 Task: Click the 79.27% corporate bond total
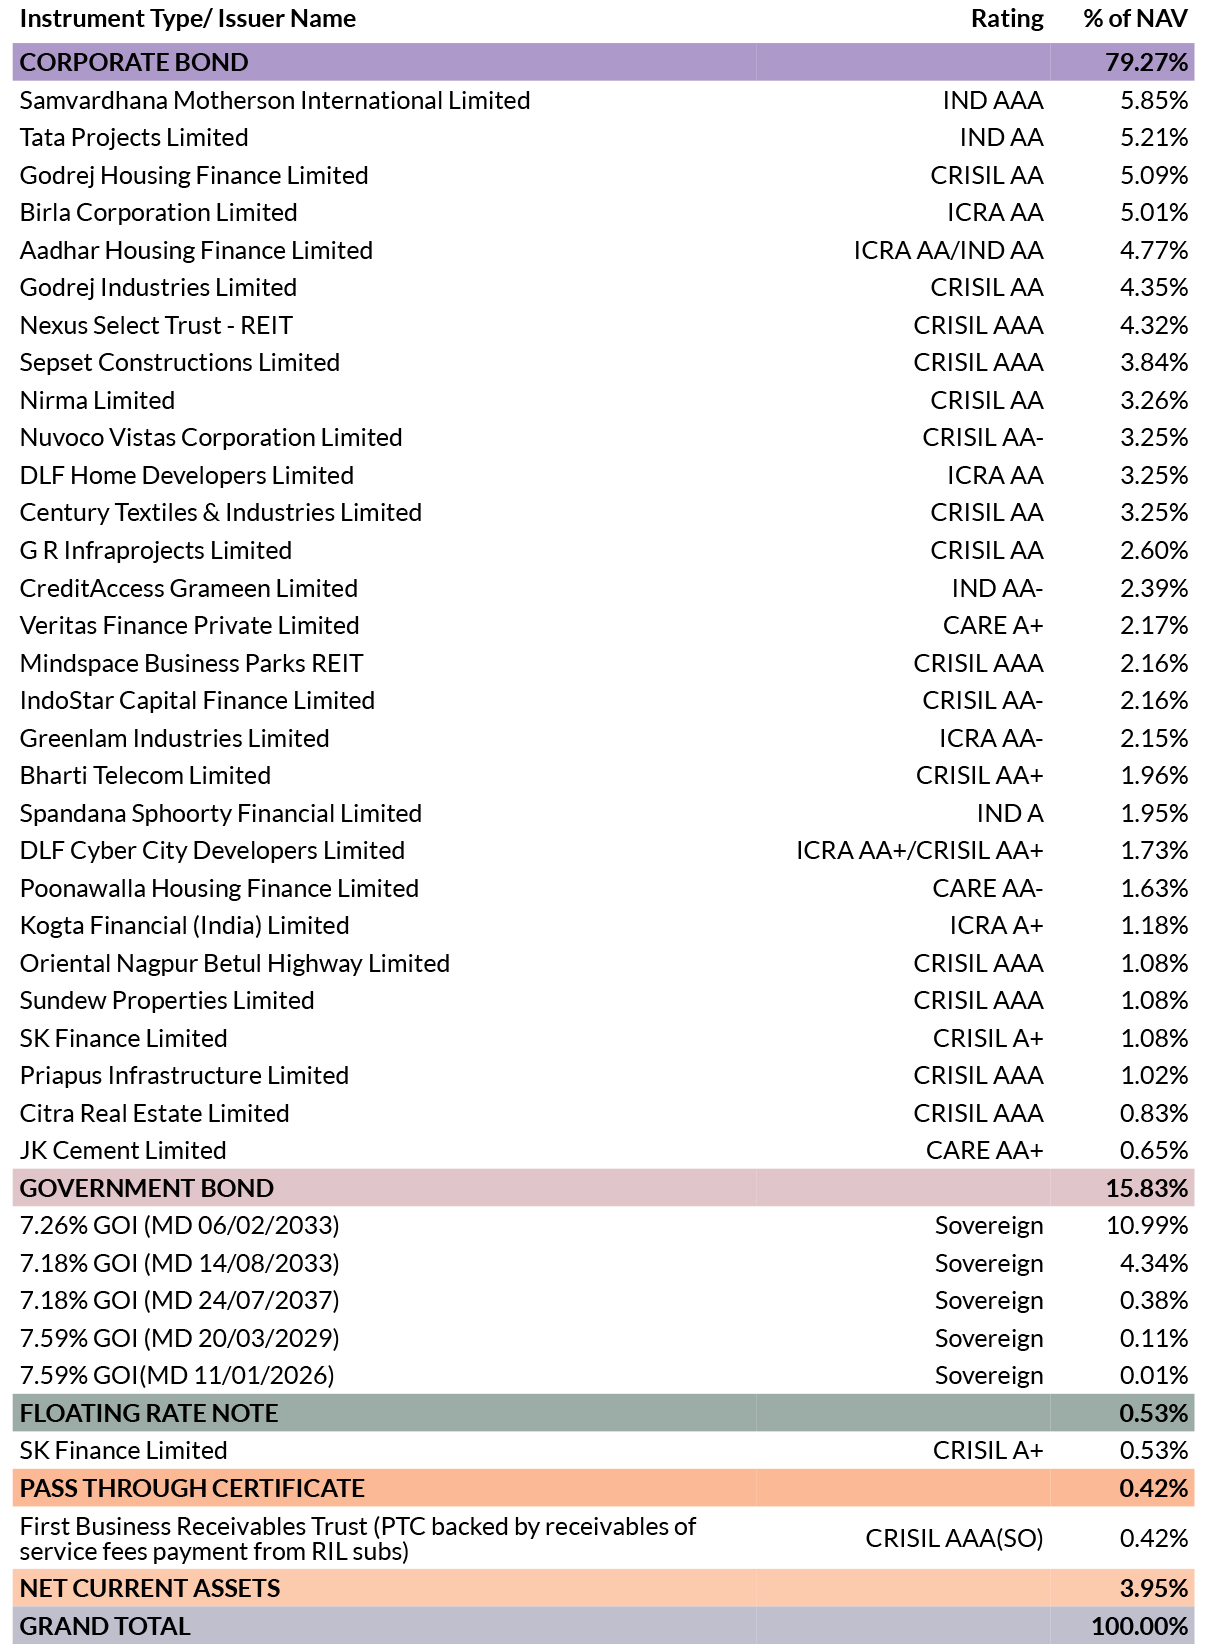pyautogui.click(x=1146, y=62)
